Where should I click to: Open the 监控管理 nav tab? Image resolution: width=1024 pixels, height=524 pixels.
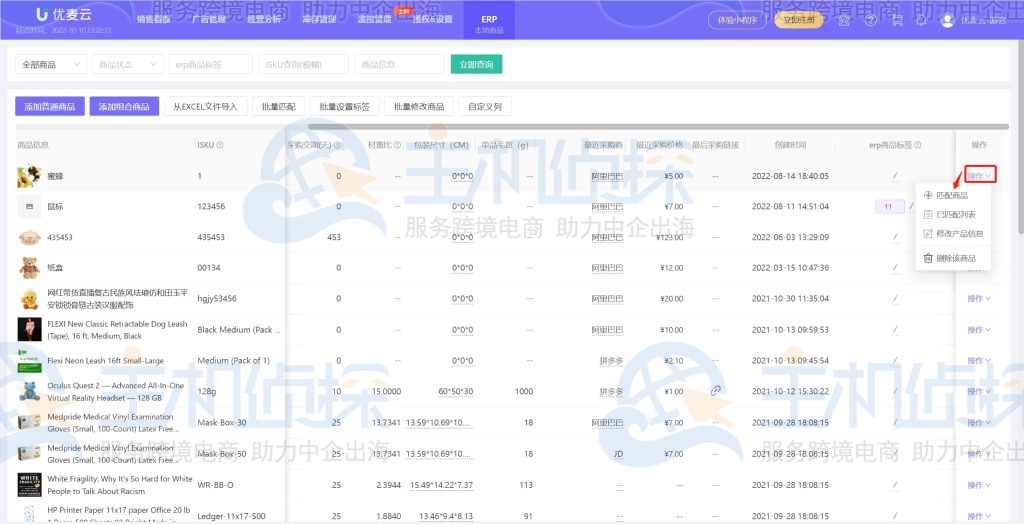[374, 20]
